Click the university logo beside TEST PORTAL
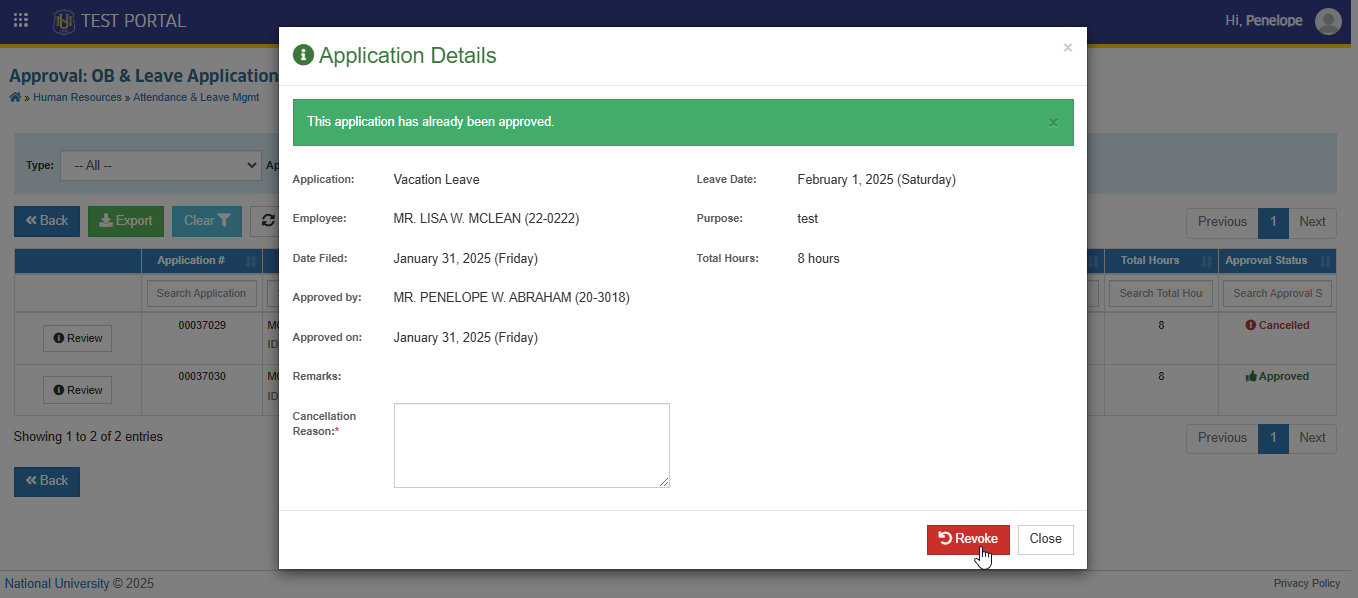 (64, 21)
